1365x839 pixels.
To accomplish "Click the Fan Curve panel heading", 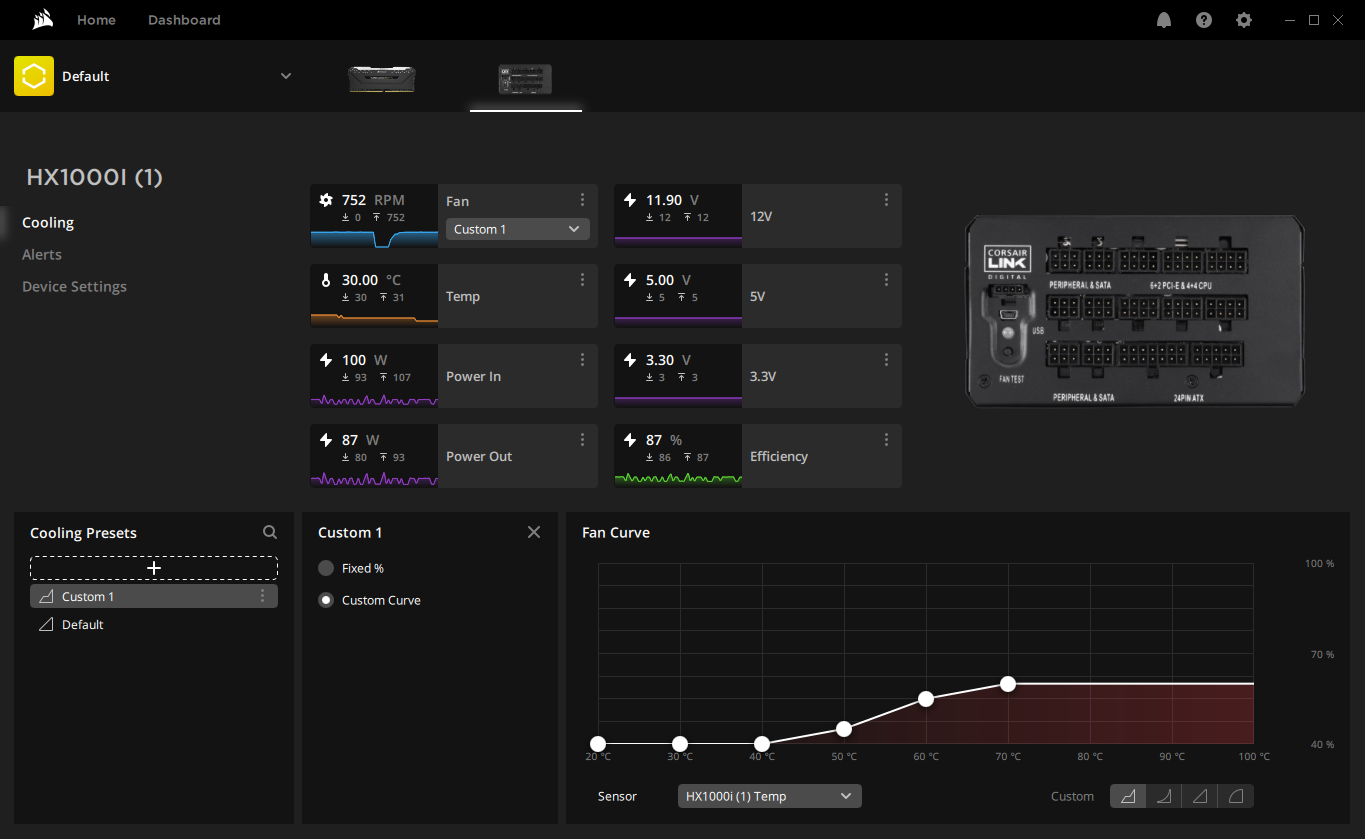I will coord(616,533).
